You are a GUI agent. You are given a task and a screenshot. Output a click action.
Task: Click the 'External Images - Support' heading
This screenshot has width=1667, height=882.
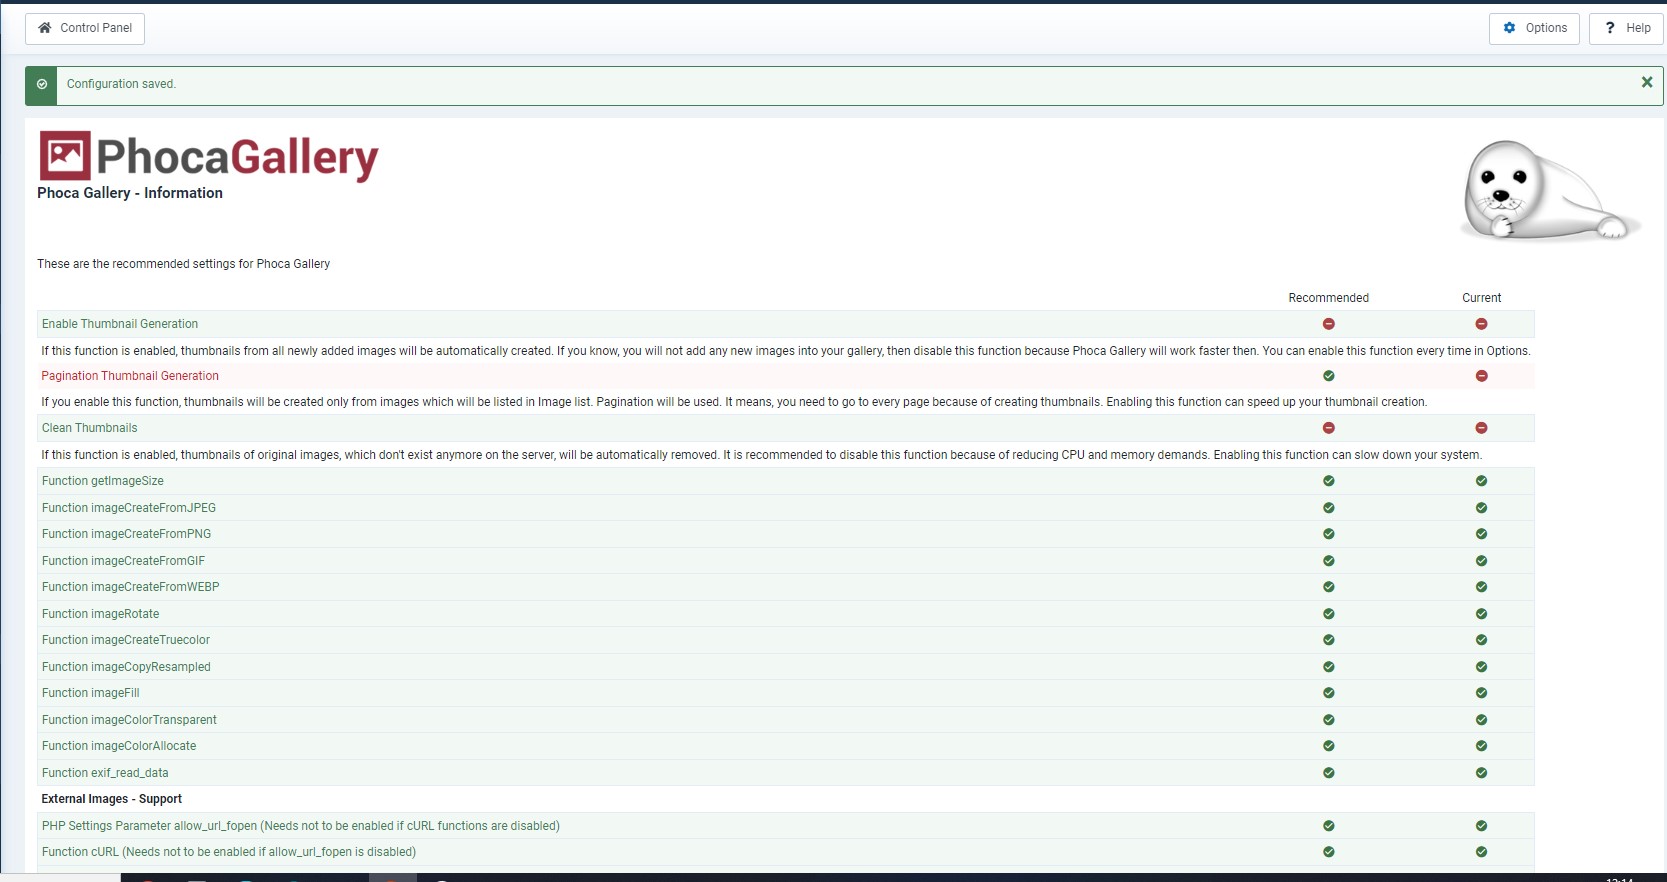pyautogui.click(x=112, y=799)
